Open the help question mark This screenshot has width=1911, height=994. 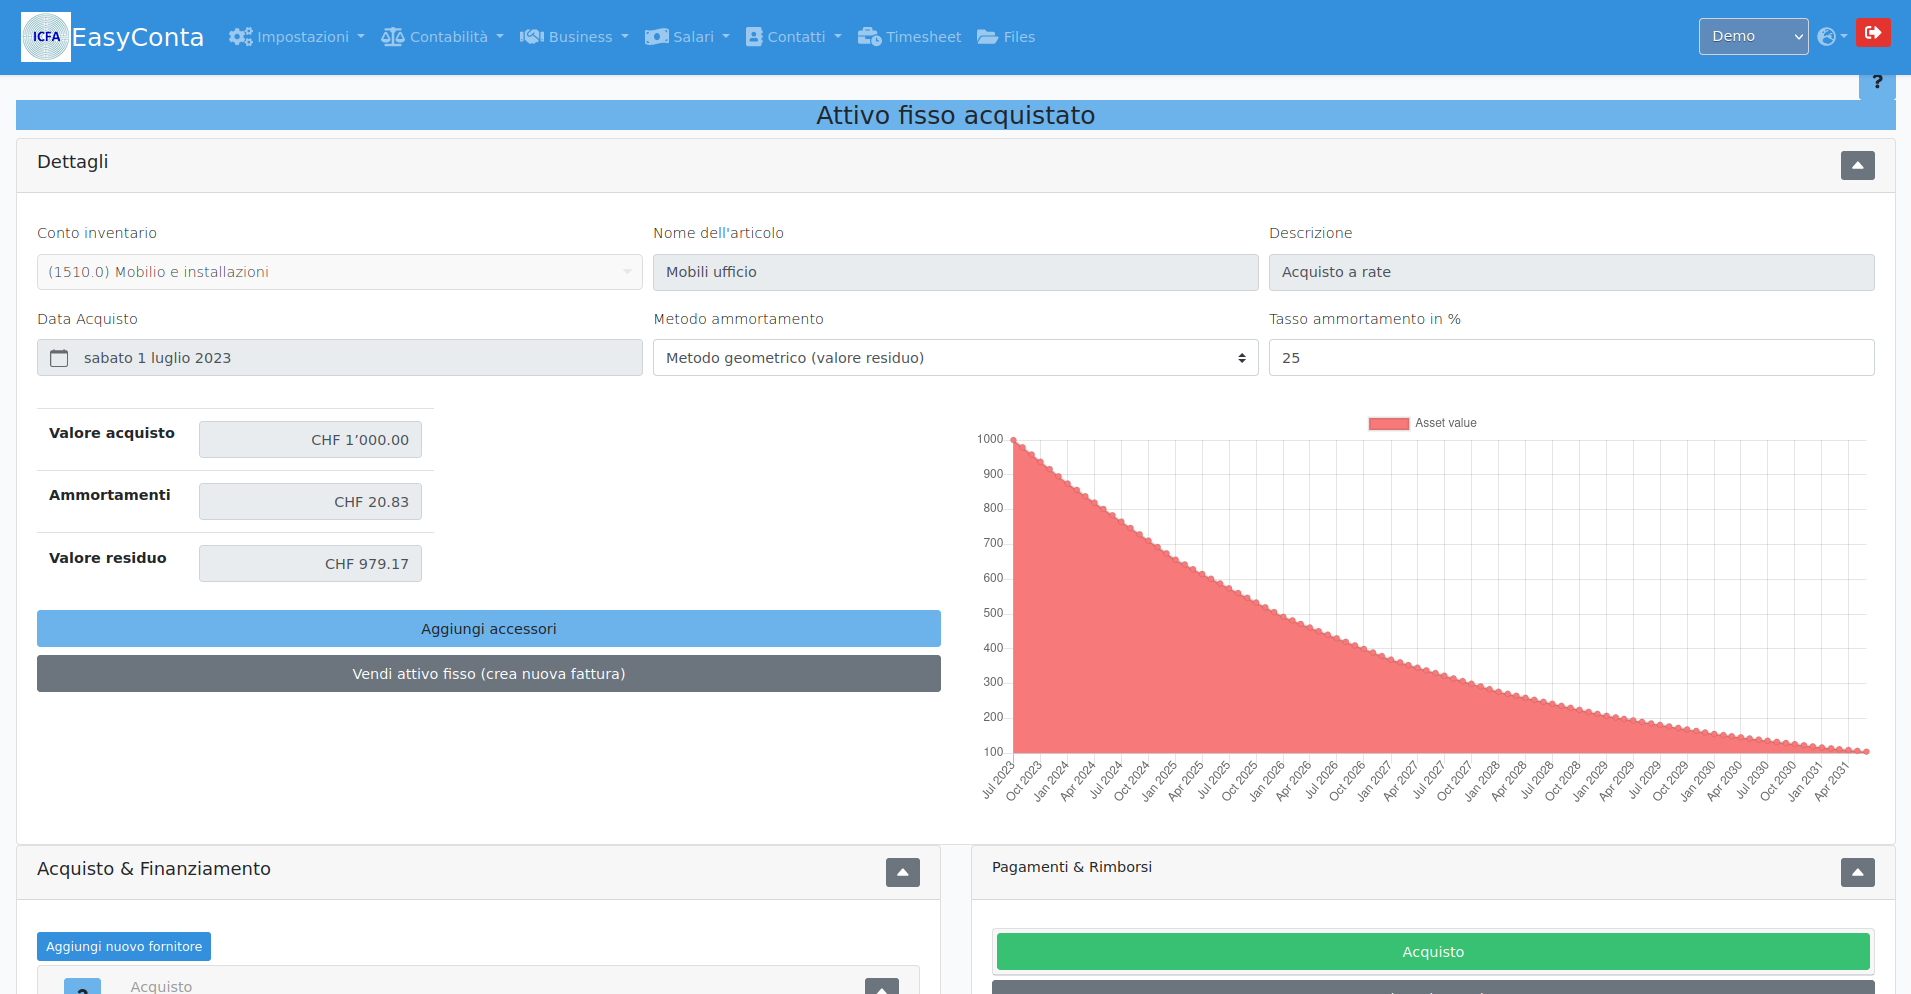point(1877,82)
